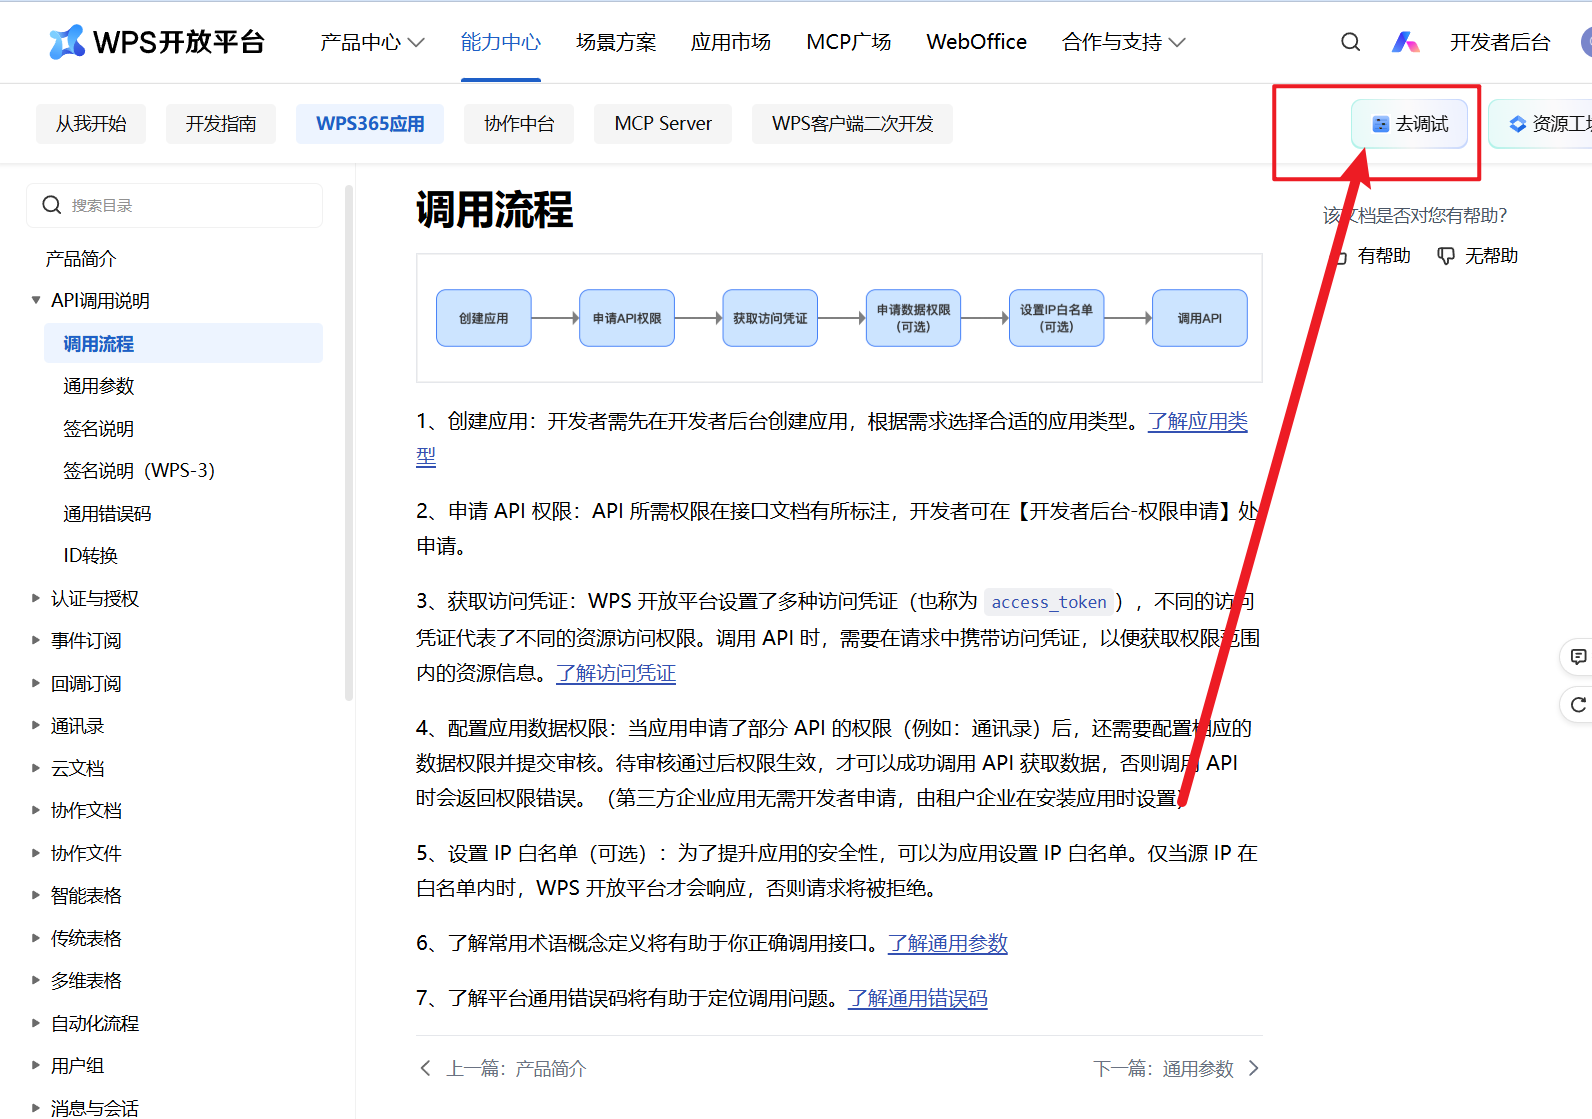Open the 场景方案 nav item

pyautogui.click(x=616, y=42)
